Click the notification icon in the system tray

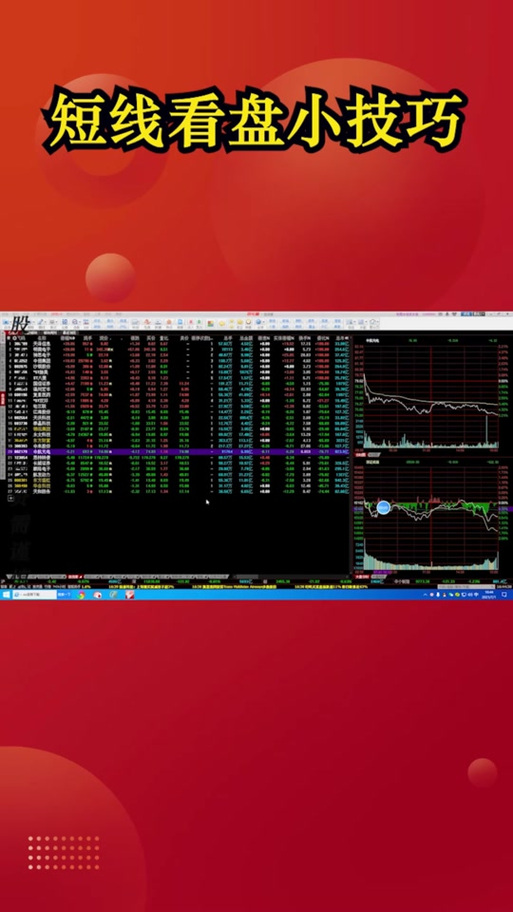[x=504, y=594]
